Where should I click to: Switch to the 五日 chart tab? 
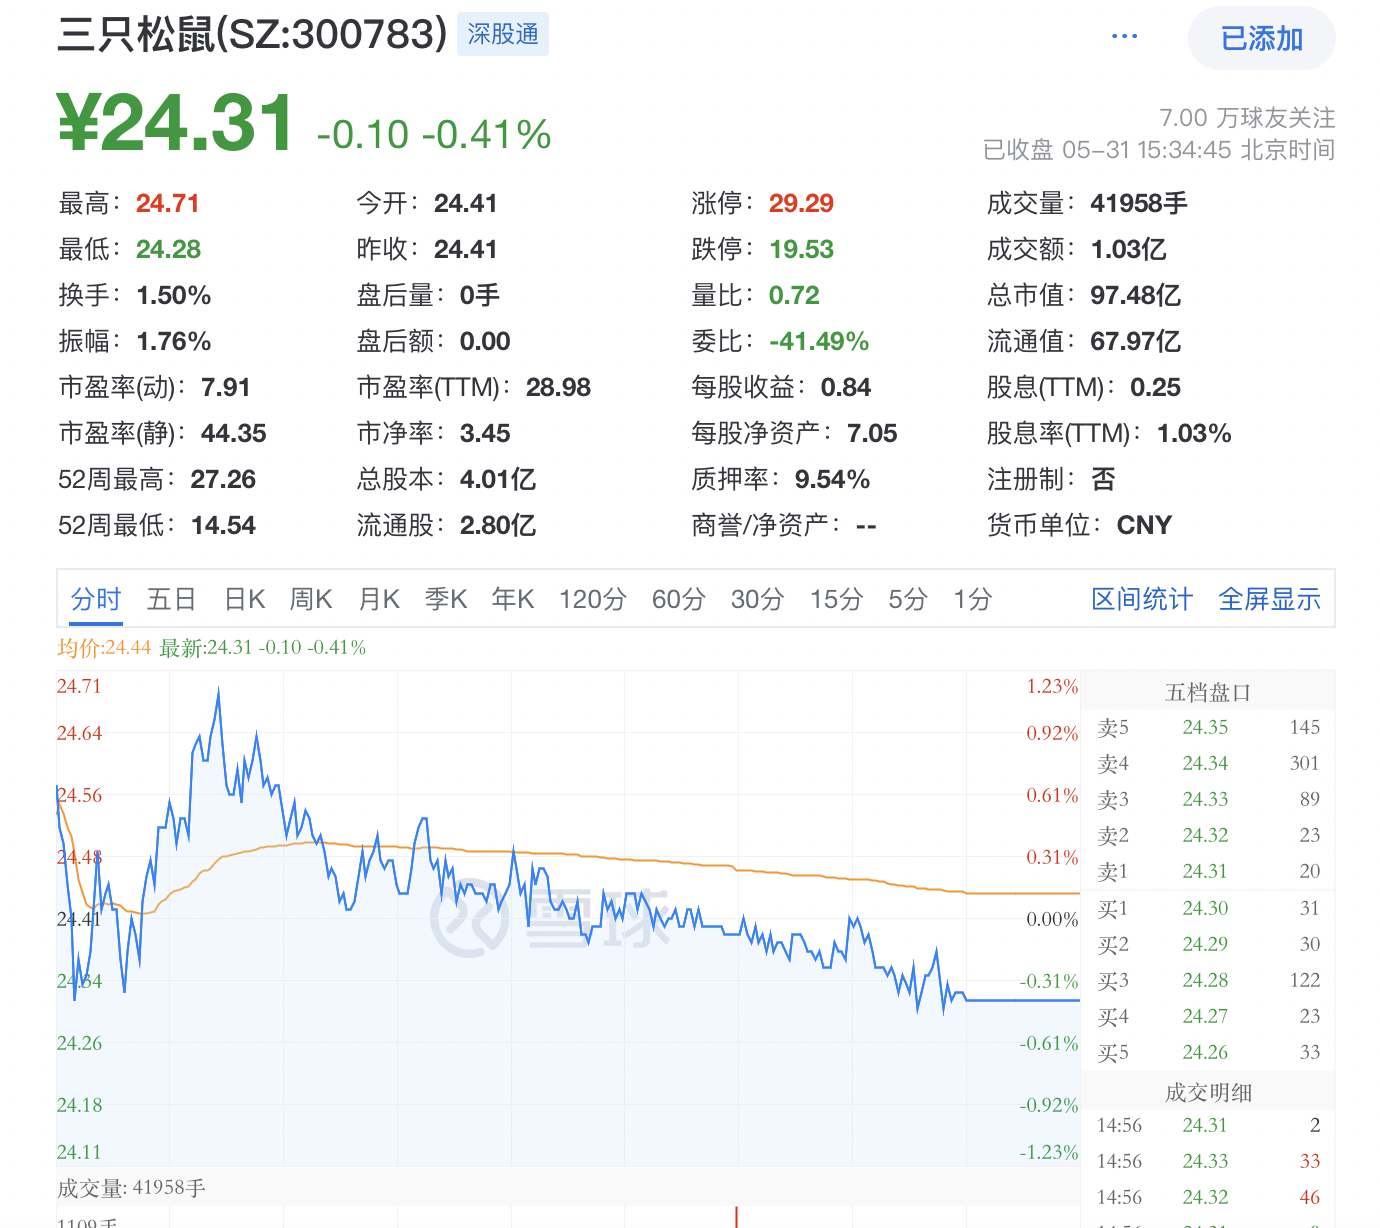pos(171,599)
